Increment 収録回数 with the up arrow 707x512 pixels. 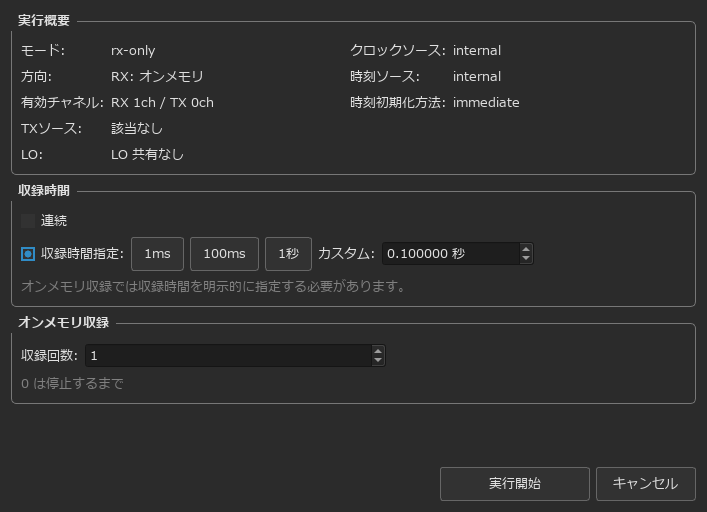[x=378, y=351]
